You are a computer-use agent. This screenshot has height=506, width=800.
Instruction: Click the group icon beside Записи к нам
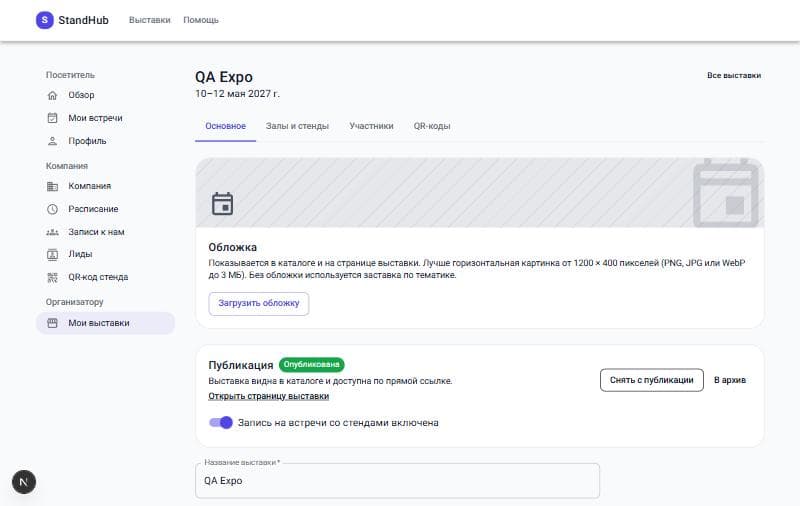pyautogui.click(x=53, y=232)
